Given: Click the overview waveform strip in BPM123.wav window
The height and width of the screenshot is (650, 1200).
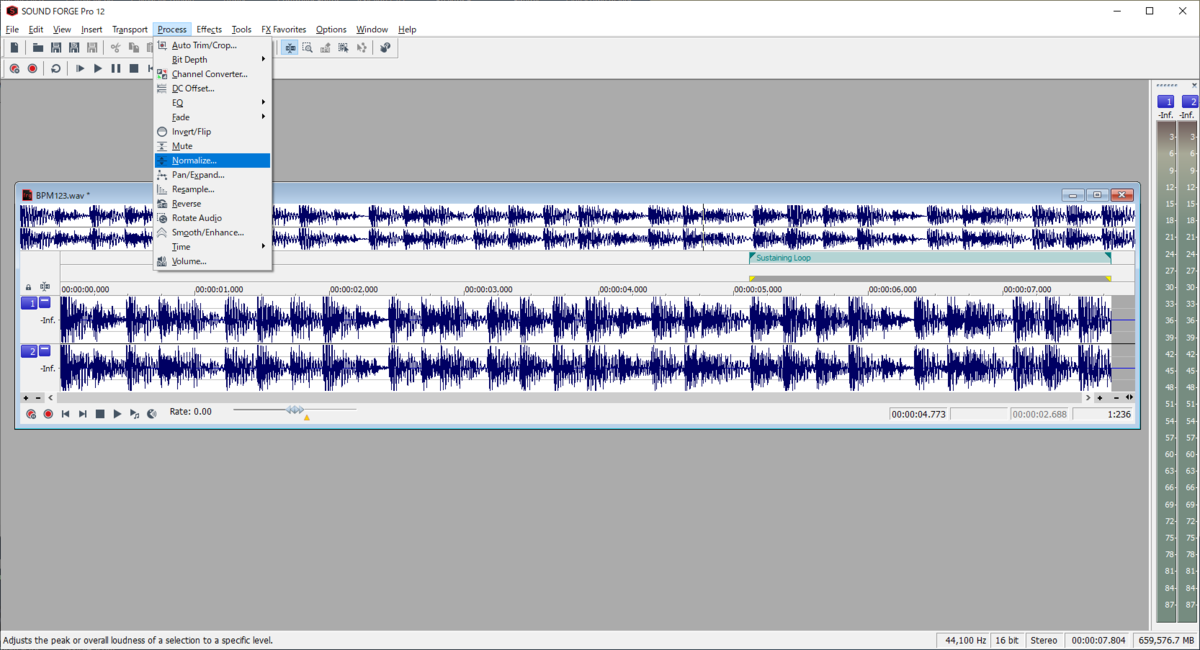Looking at the screenshot, I should (x=578, y=227).
